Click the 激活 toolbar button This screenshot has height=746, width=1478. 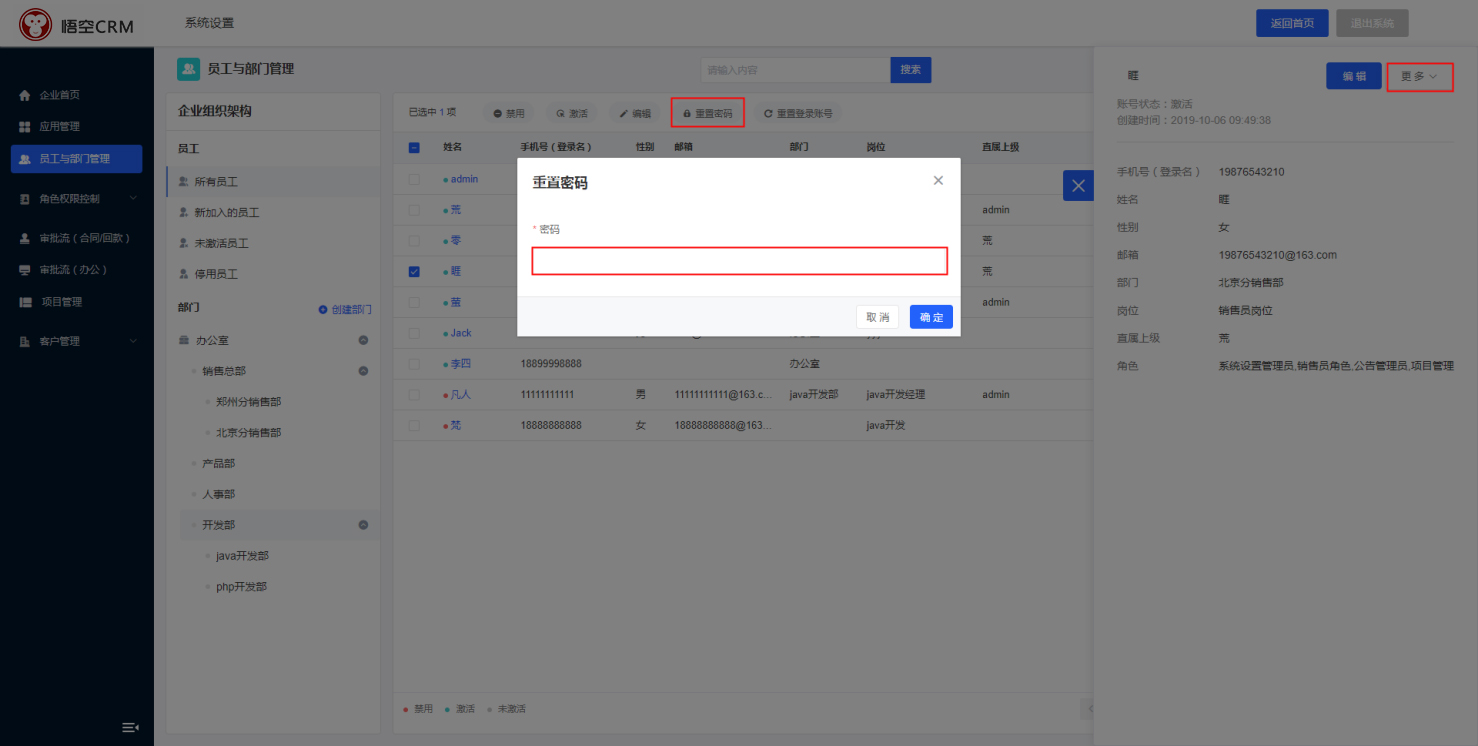pyautogui.click(x=572, y=114)
